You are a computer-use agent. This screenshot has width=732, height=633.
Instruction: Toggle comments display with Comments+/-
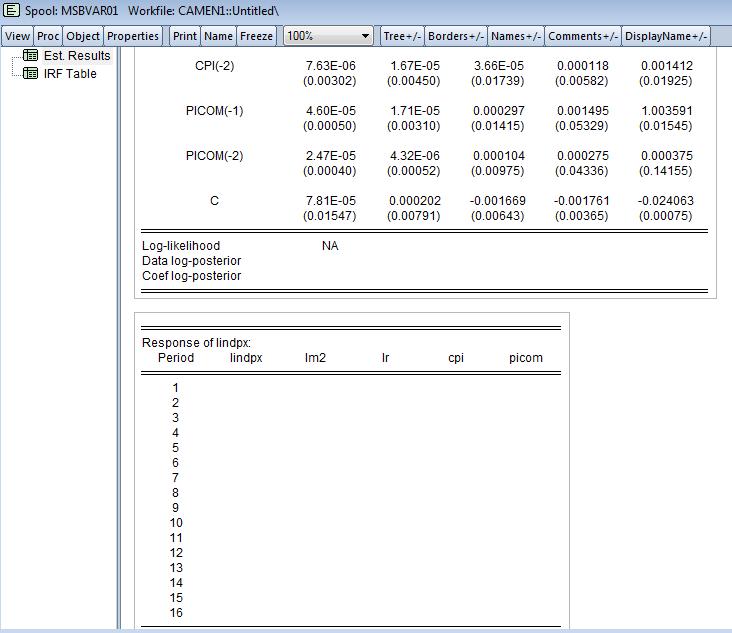coord(583,36)
